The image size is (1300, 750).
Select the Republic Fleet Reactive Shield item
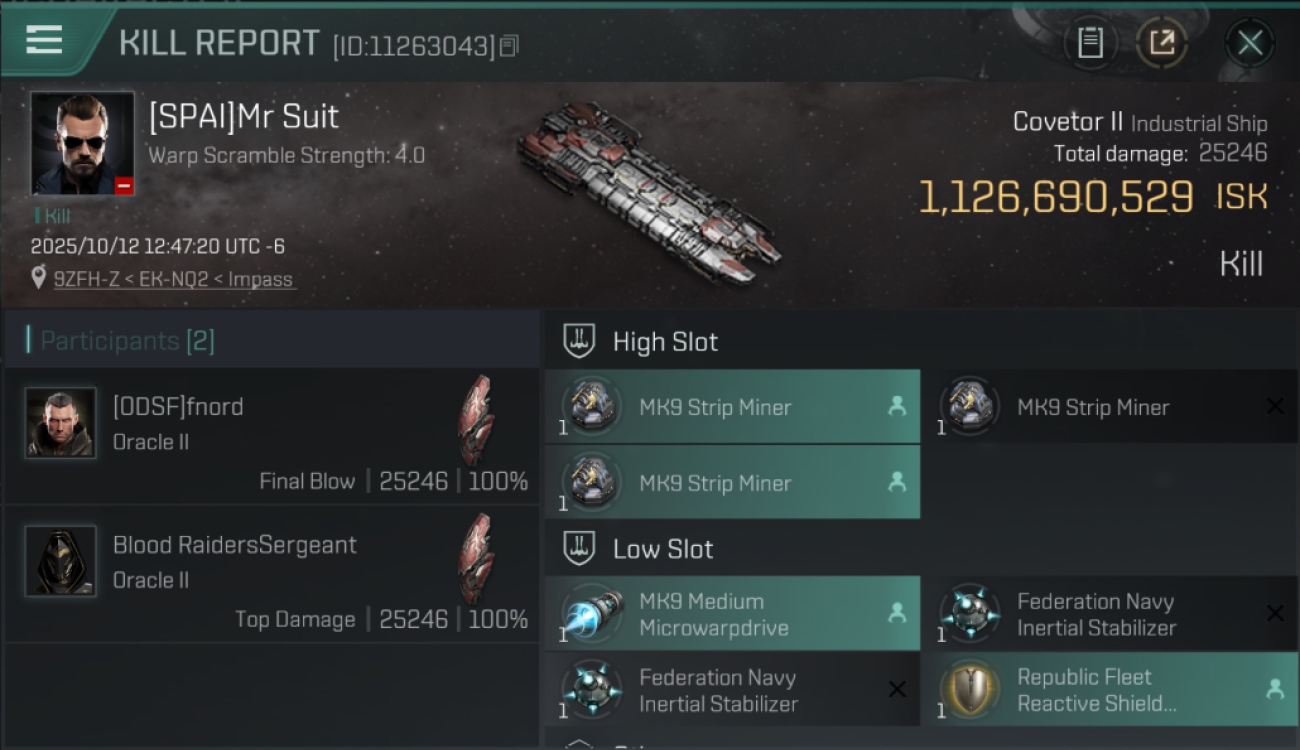pos(1108,690)
